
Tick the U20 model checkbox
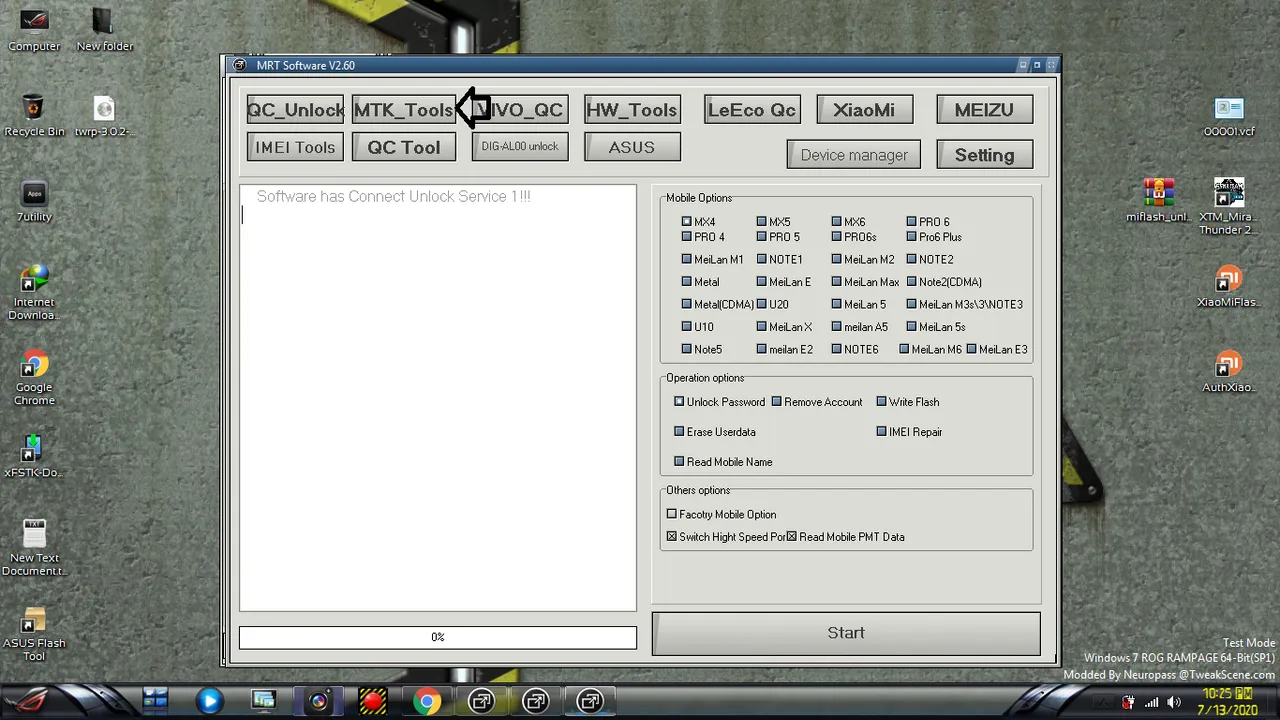[x=762, y=304]
